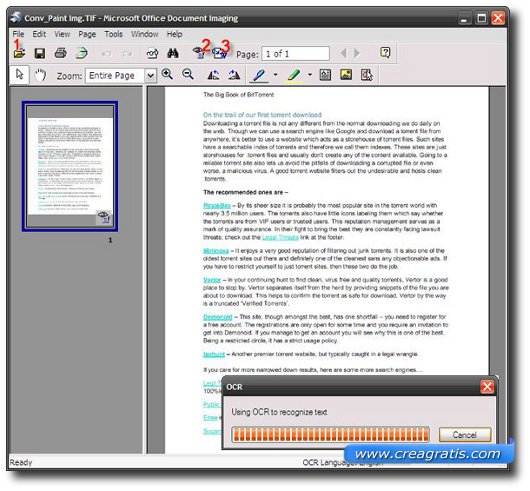This screenshot has width=530, height=491.
Task: Select the Highlighter tool
Action: [294, 75]
